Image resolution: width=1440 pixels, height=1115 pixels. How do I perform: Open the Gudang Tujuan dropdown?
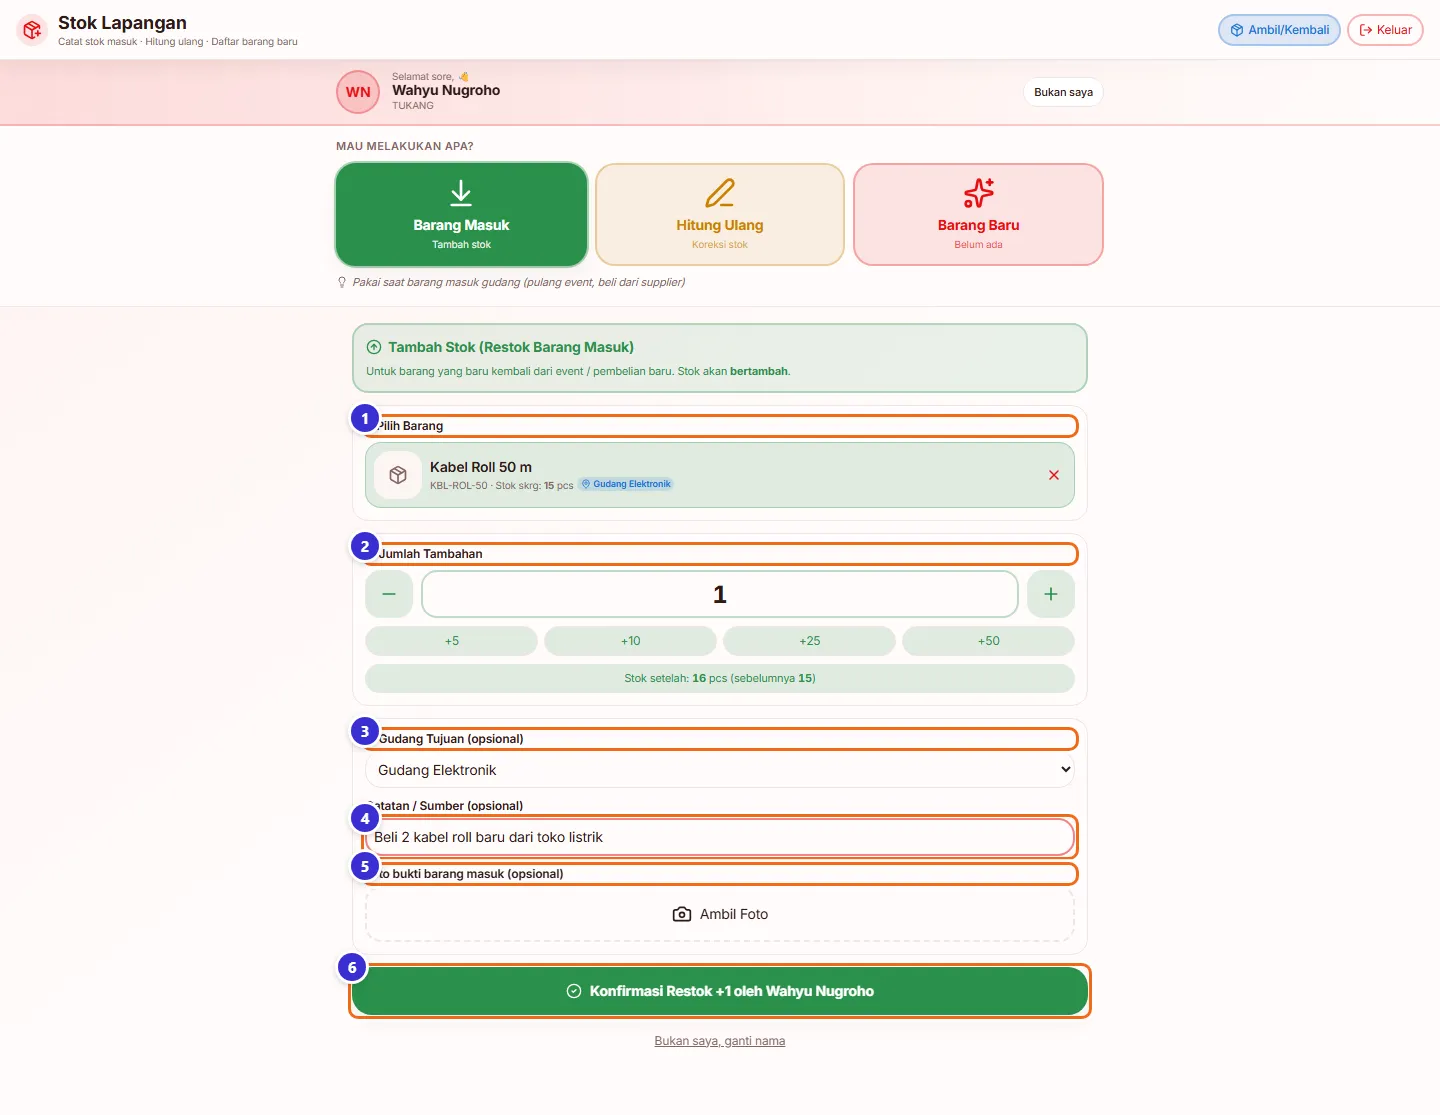point(720,770)
